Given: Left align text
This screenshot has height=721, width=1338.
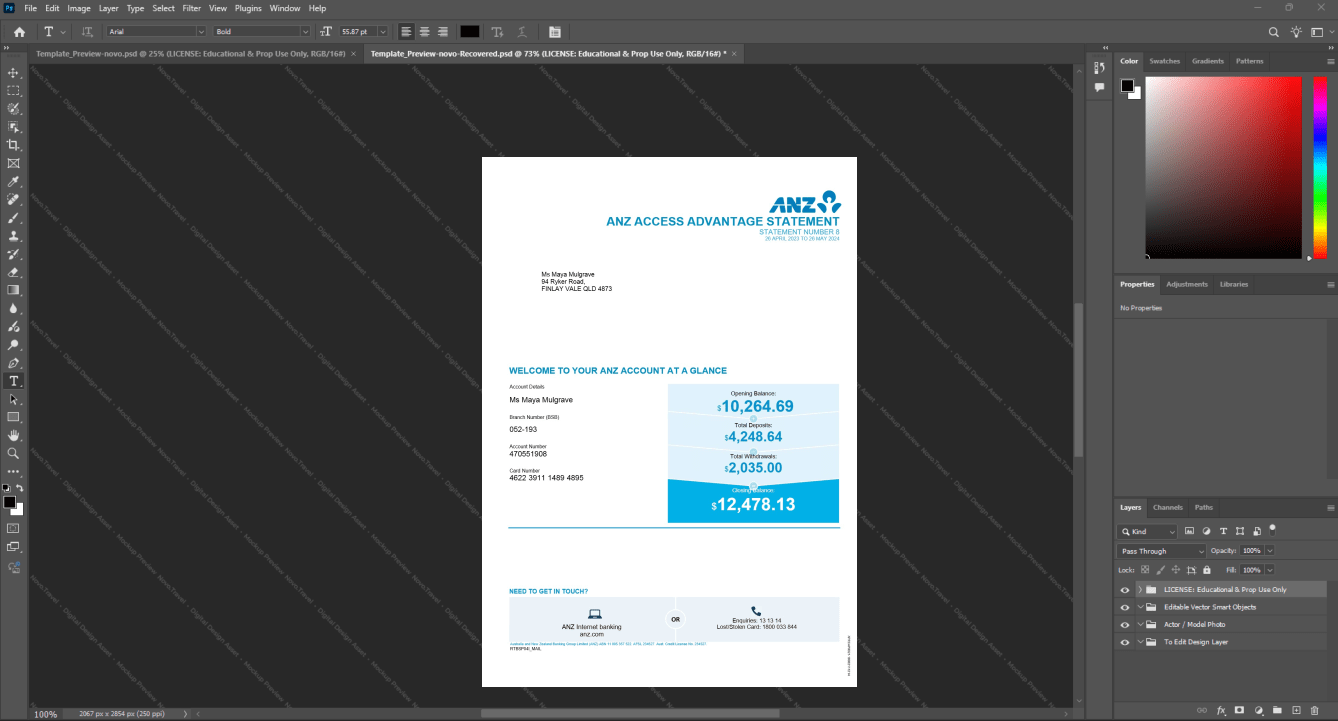Looking at the screenshot, I should click(405, 32).
